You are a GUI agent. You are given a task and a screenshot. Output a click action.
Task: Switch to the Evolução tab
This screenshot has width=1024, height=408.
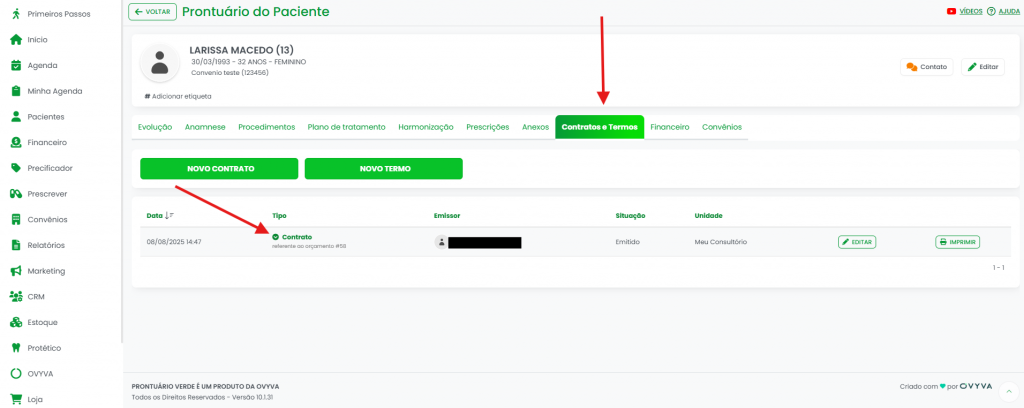pyautogui.click(x=155, y=127)
